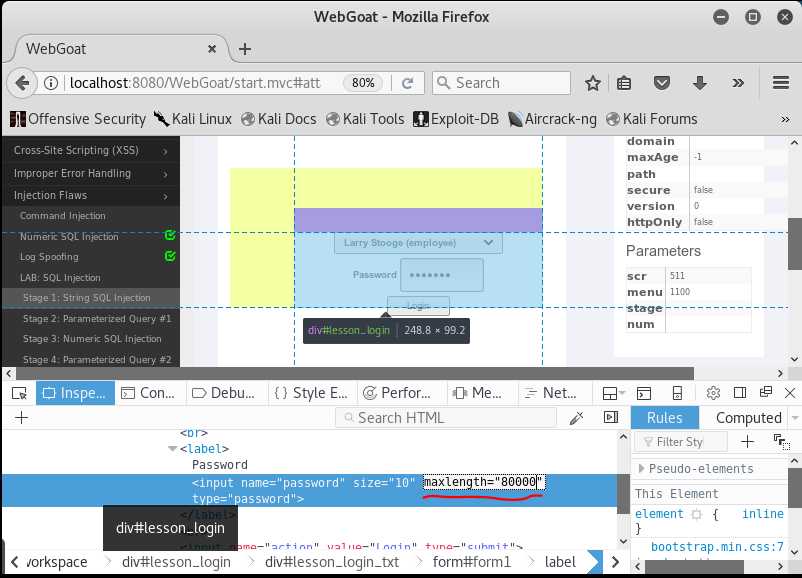Open the Exploit-DB bookmark
This screenshot has width=802, height=578.
tap(456, 119)
